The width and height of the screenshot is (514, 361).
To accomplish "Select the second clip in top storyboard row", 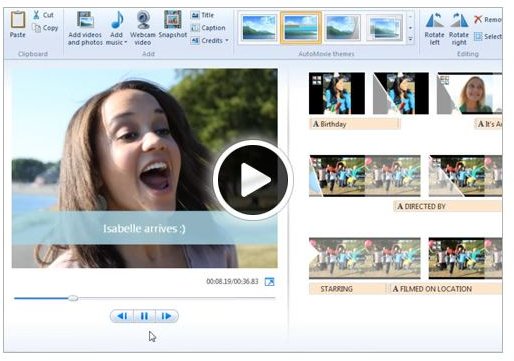I will (401, 93).
